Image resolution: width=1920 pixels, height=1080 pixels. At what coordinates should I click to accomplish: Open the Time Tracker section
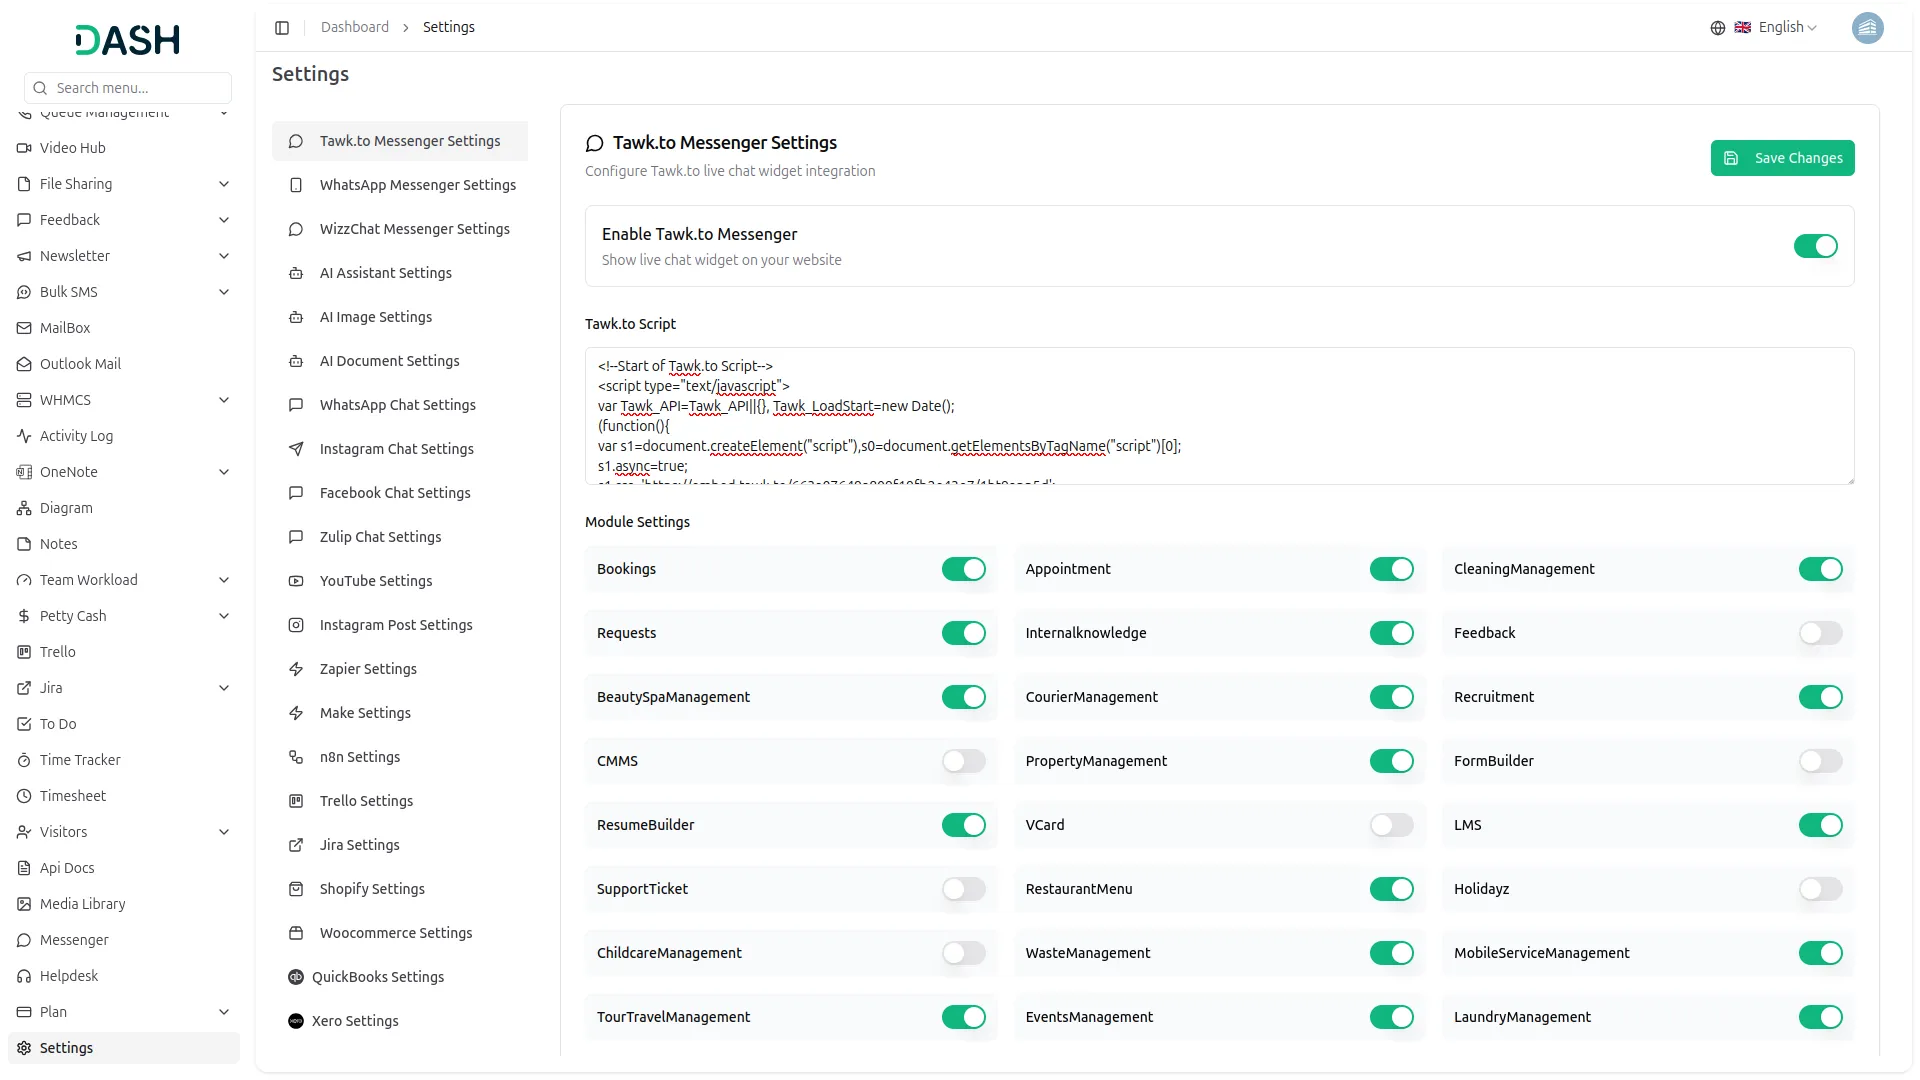click(x=80, y=760)
